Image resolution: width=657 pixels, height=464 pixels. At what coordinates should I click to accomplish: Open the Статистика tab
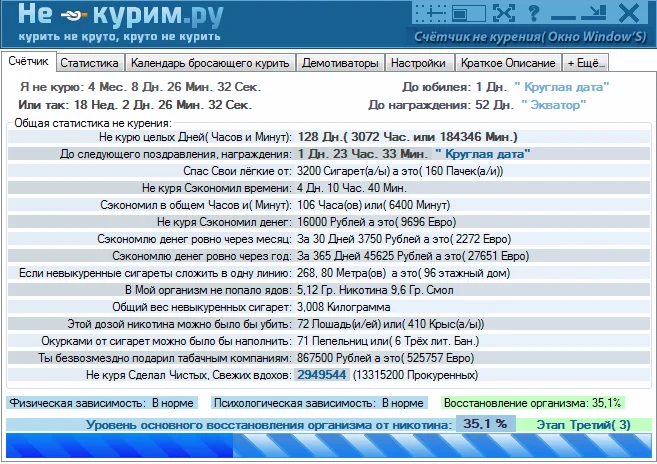(89, 62)
